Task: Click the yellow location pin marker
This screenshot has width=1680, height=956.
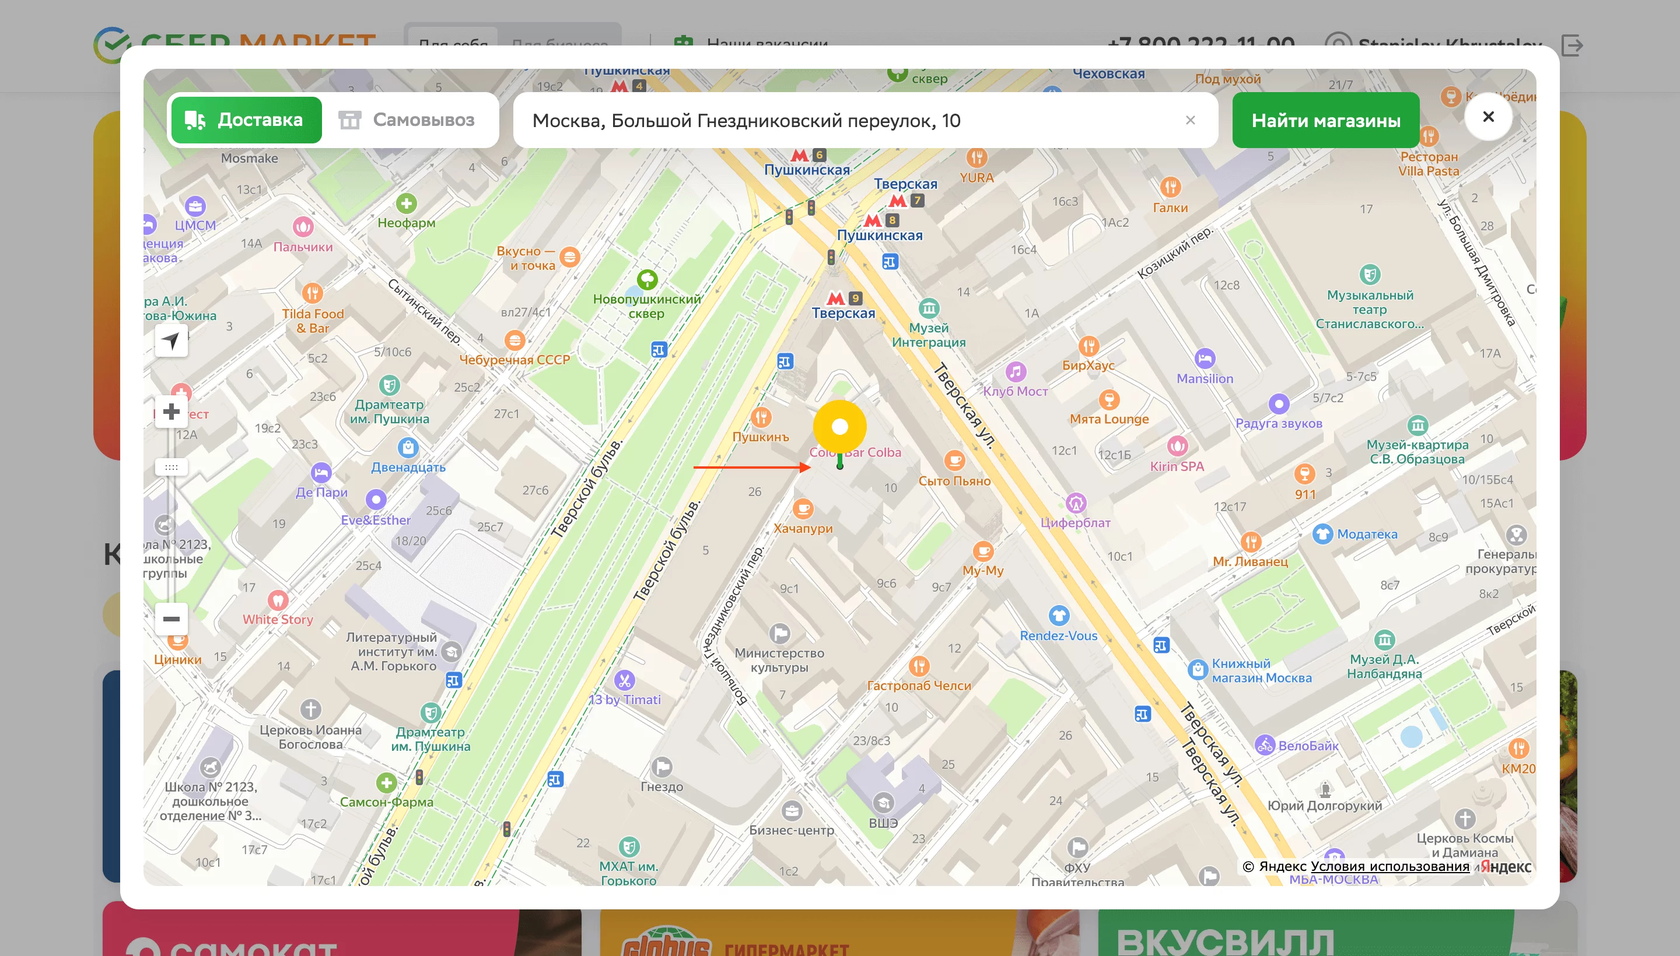Action: click(840, 428)
